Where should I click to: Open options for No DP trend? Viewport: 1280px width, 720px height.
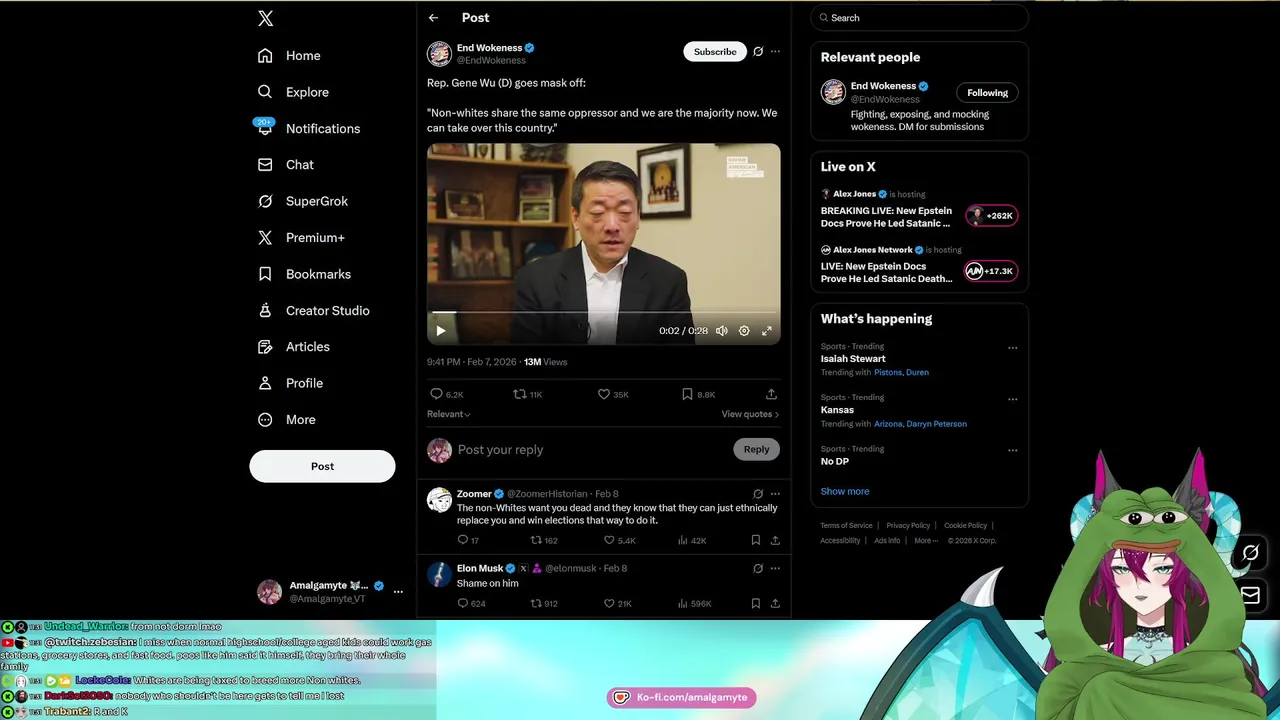click(x=1012, y=451)
